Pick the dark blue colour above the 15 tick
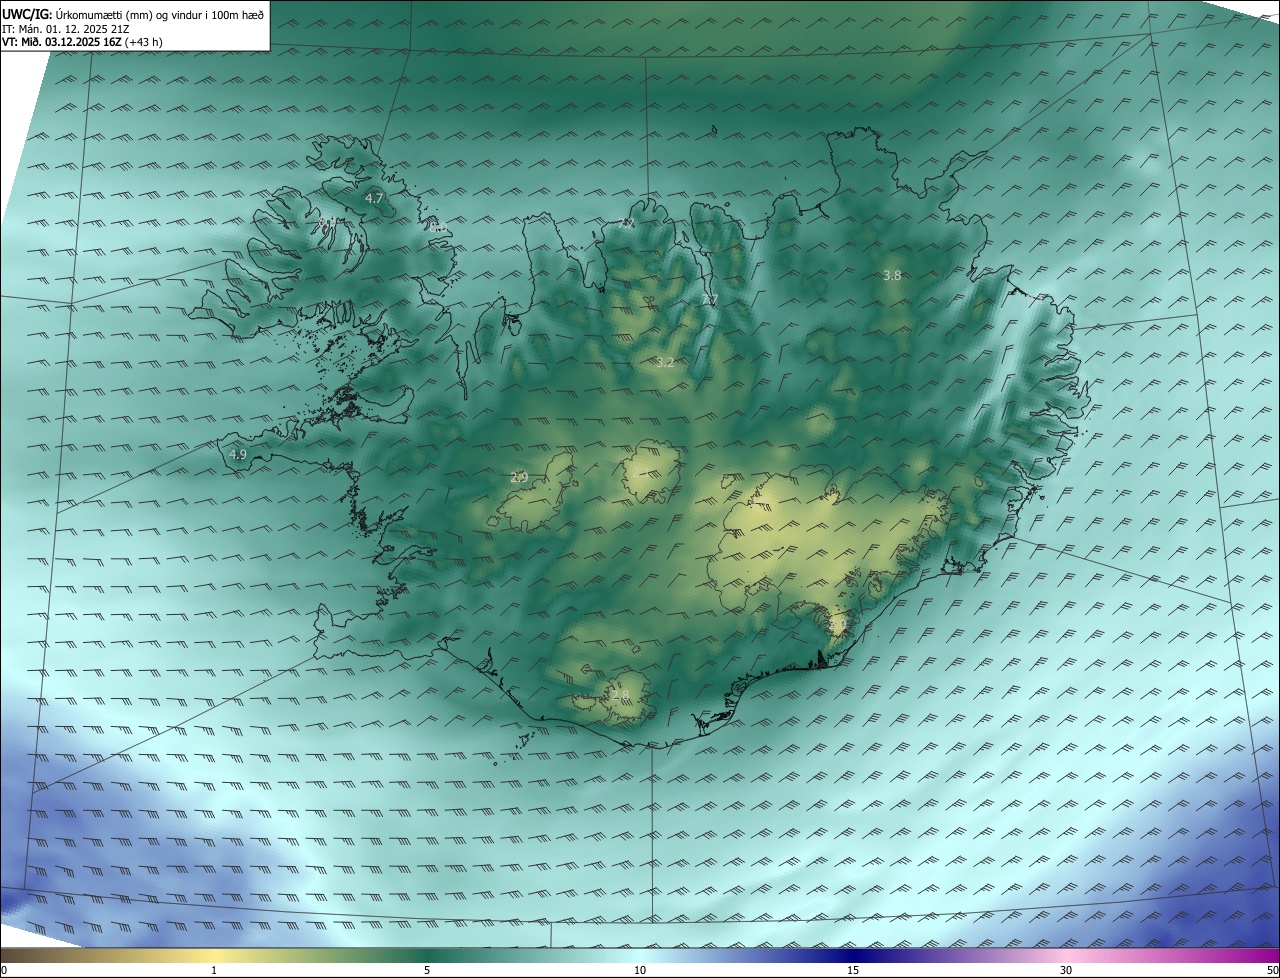 853,956
